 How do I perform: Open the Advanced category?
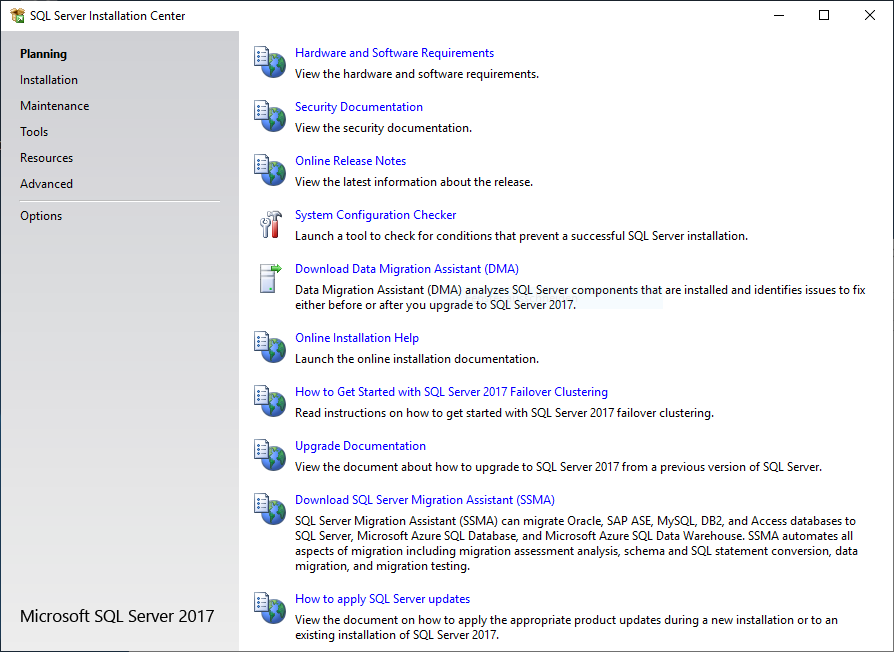click(47, 184)
